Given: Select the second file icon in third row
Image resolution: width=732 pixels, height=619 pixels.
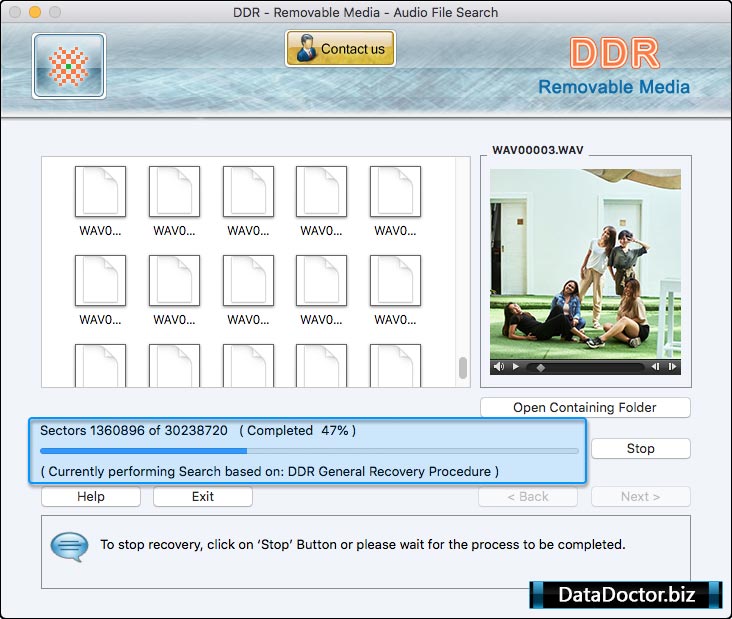Looking at the screenshot, I should (174, 366).
